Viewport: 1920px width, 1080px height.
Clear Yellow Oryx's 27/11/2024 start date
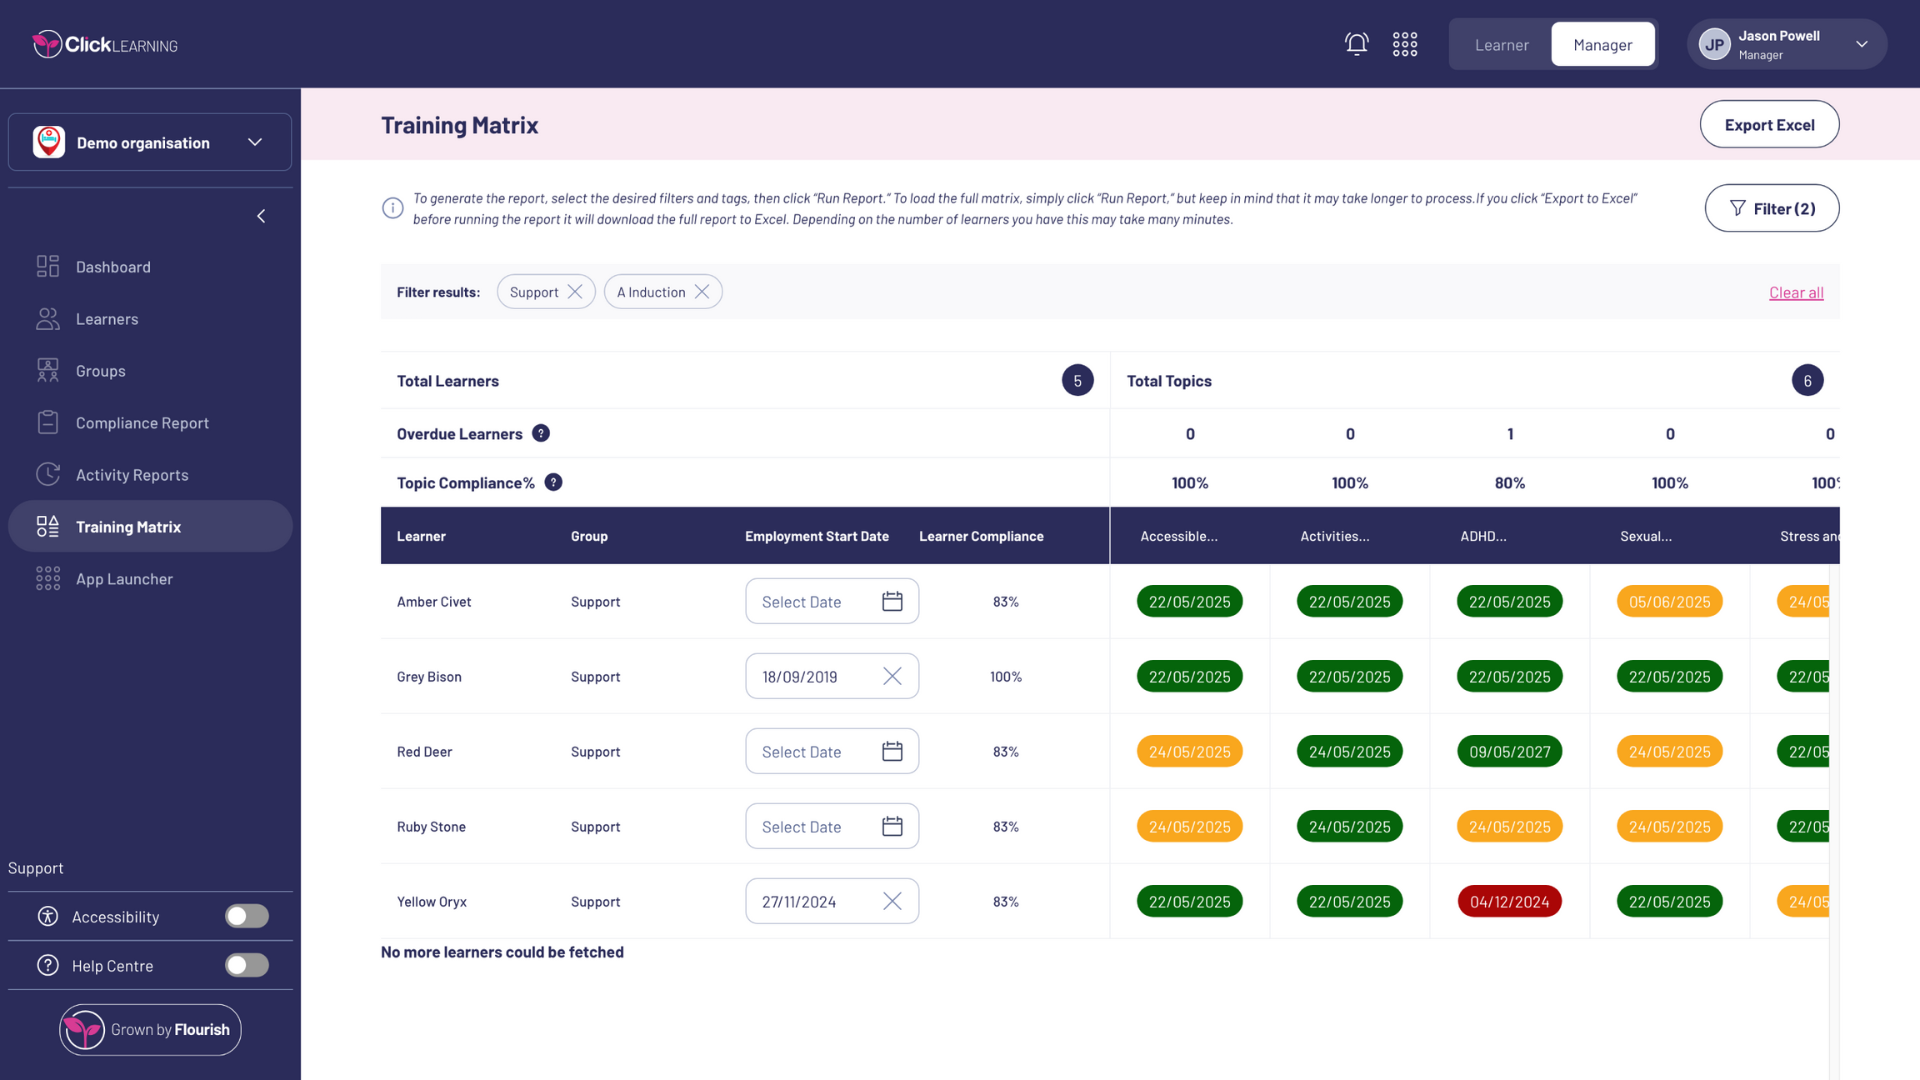[892, 901]
